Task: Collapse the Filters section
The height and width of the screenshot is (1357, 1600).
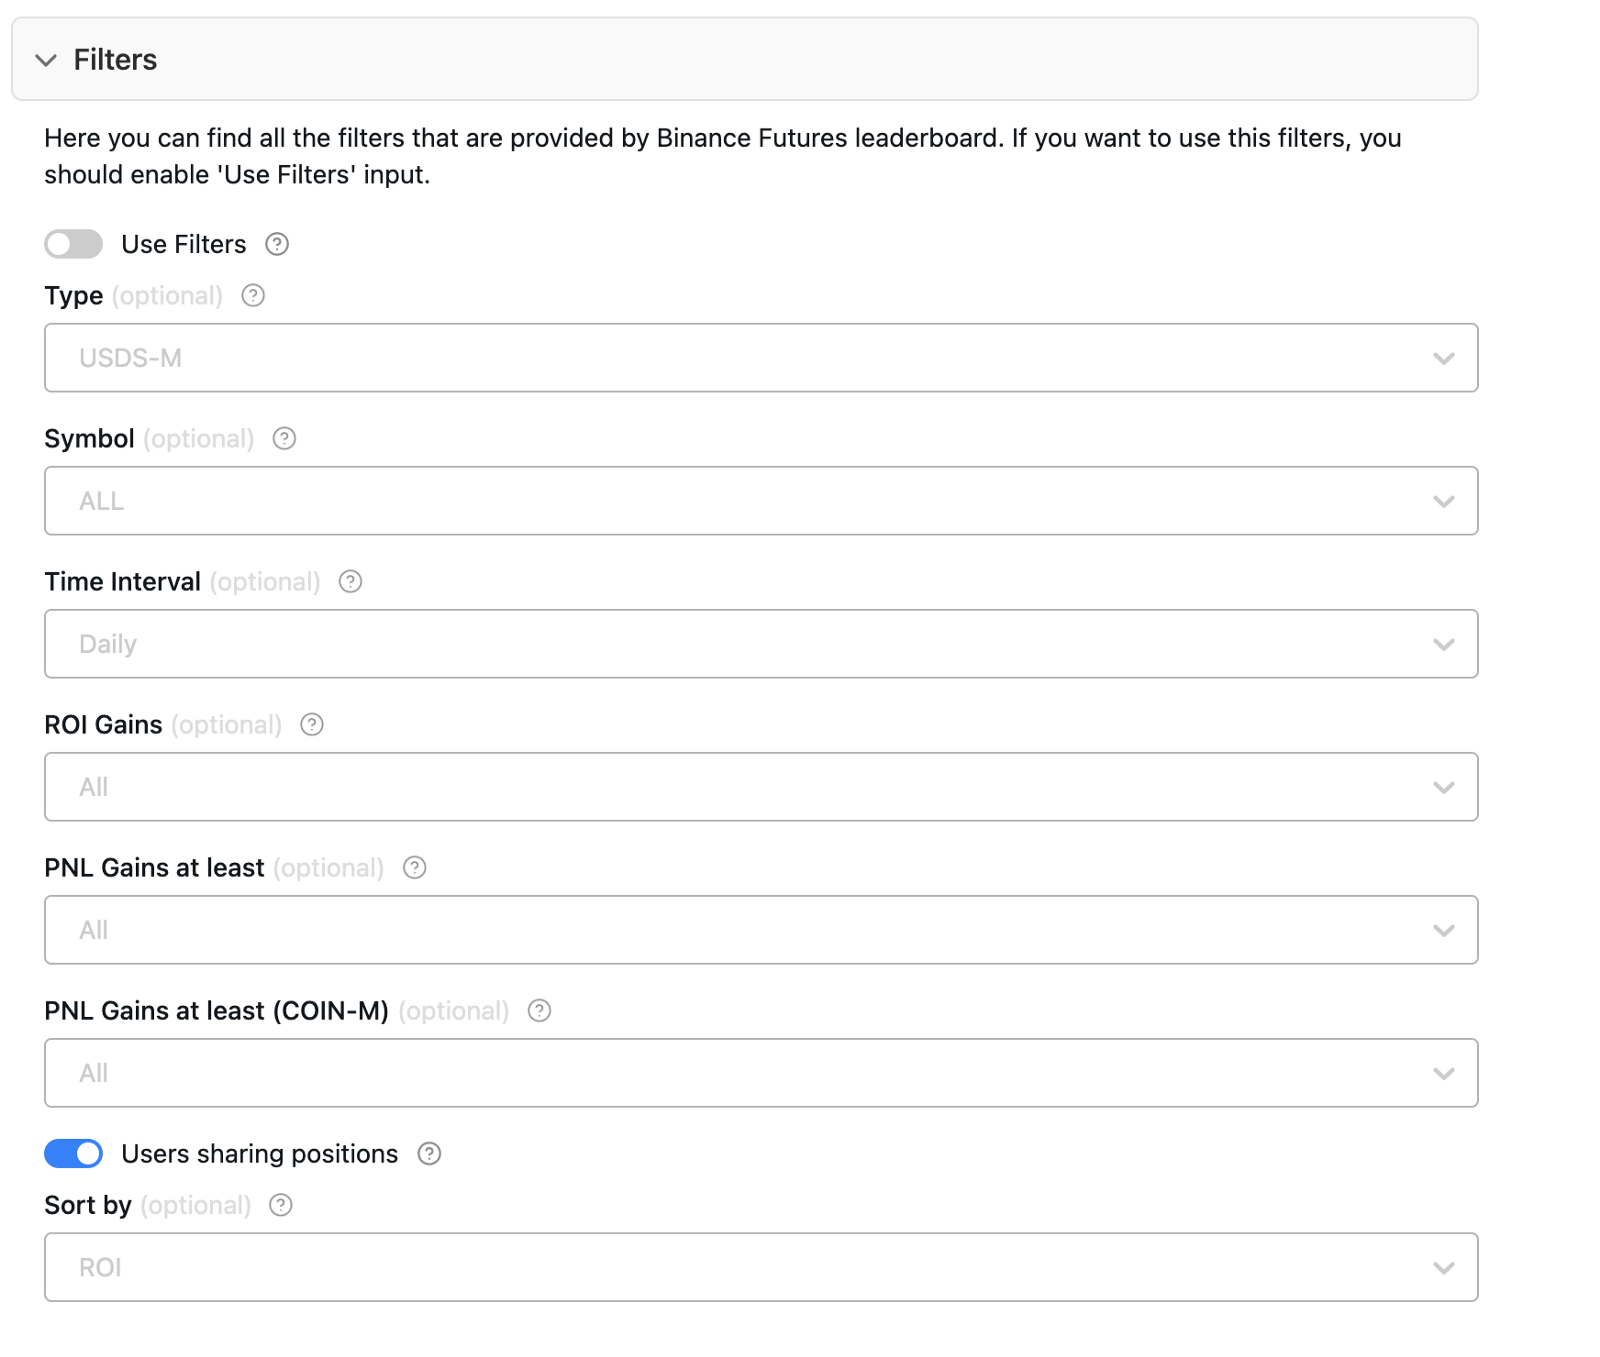Action: (45, 60)
